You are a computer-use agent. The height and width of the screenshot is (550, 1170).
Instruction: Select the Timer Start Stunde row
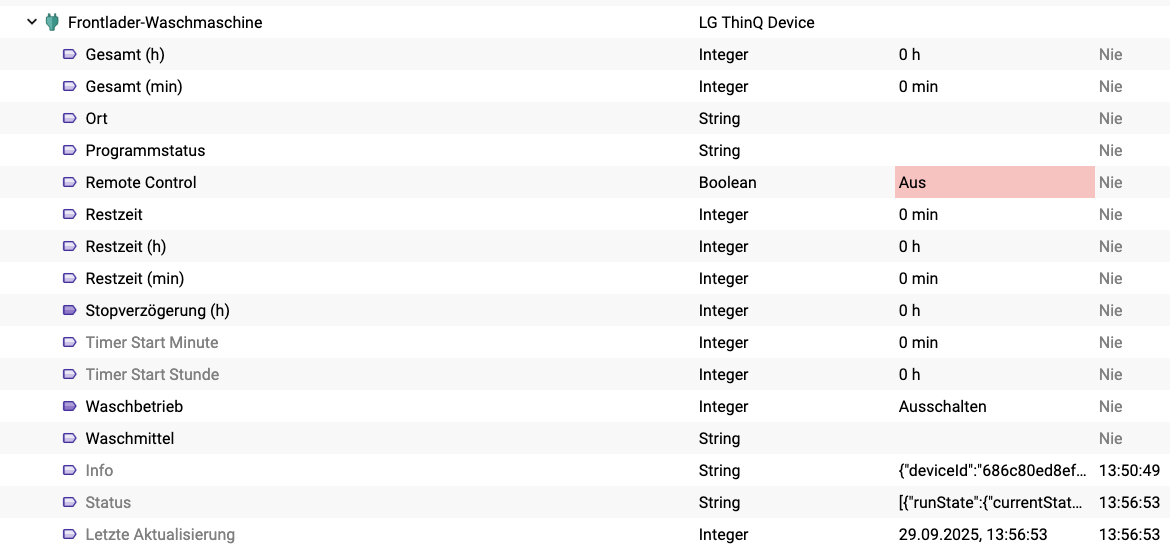pyautogui.click(x=152, y=375)
